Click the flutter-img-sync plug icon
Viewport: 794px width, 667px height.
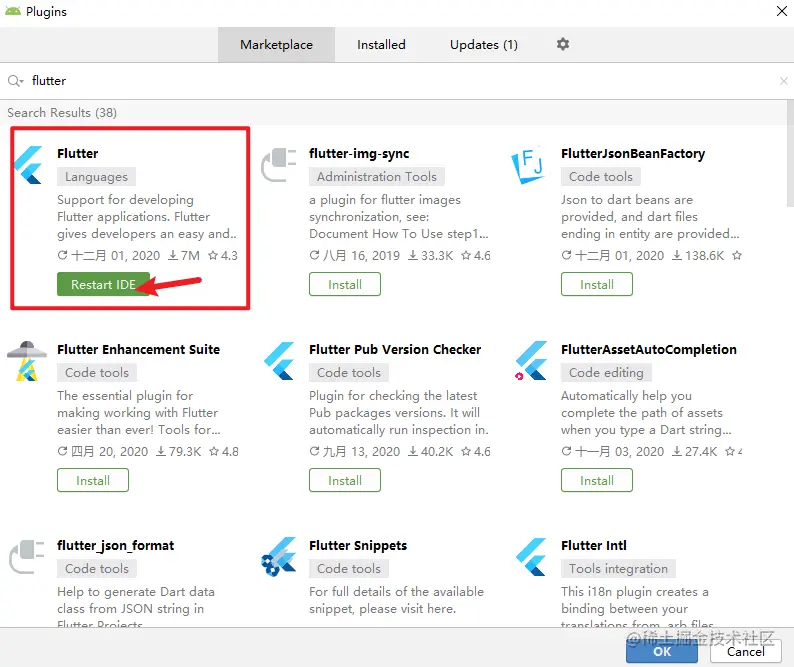279,165
